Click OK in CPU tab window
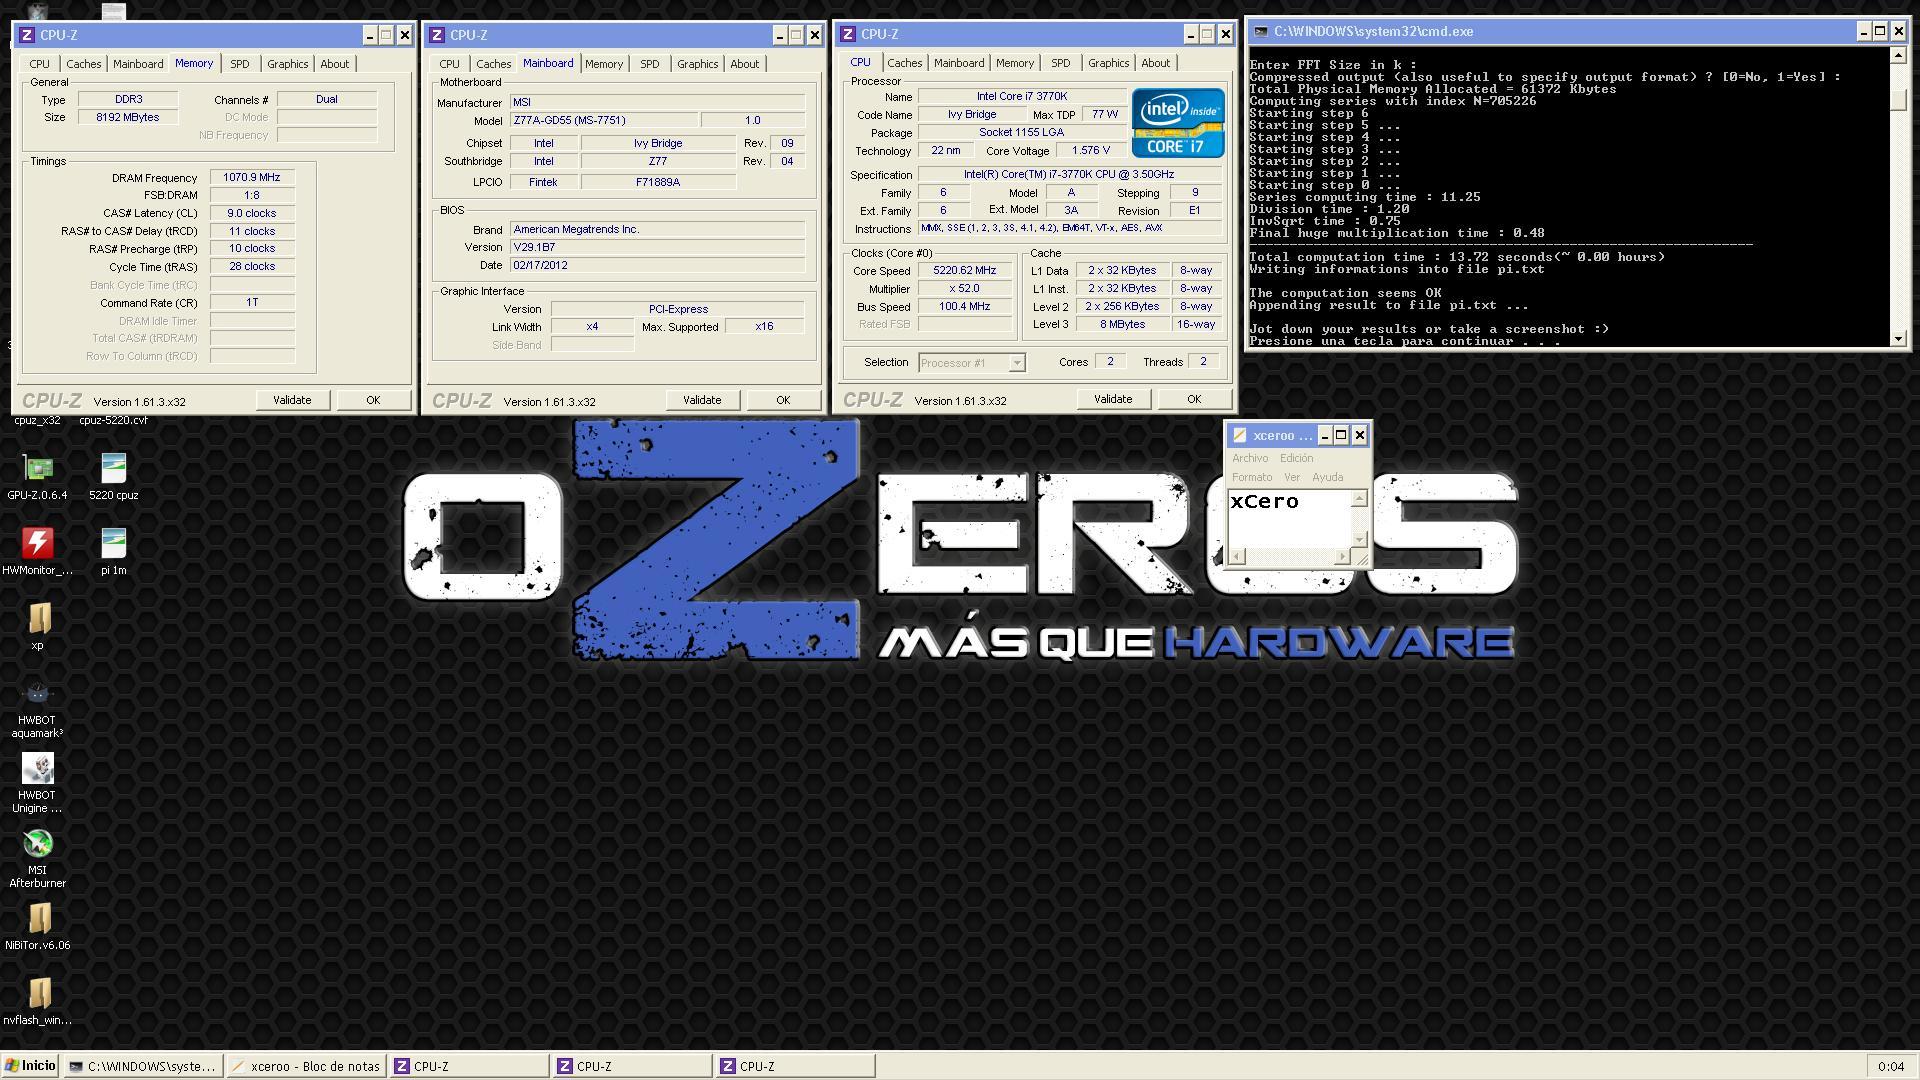 (1194, 399)
